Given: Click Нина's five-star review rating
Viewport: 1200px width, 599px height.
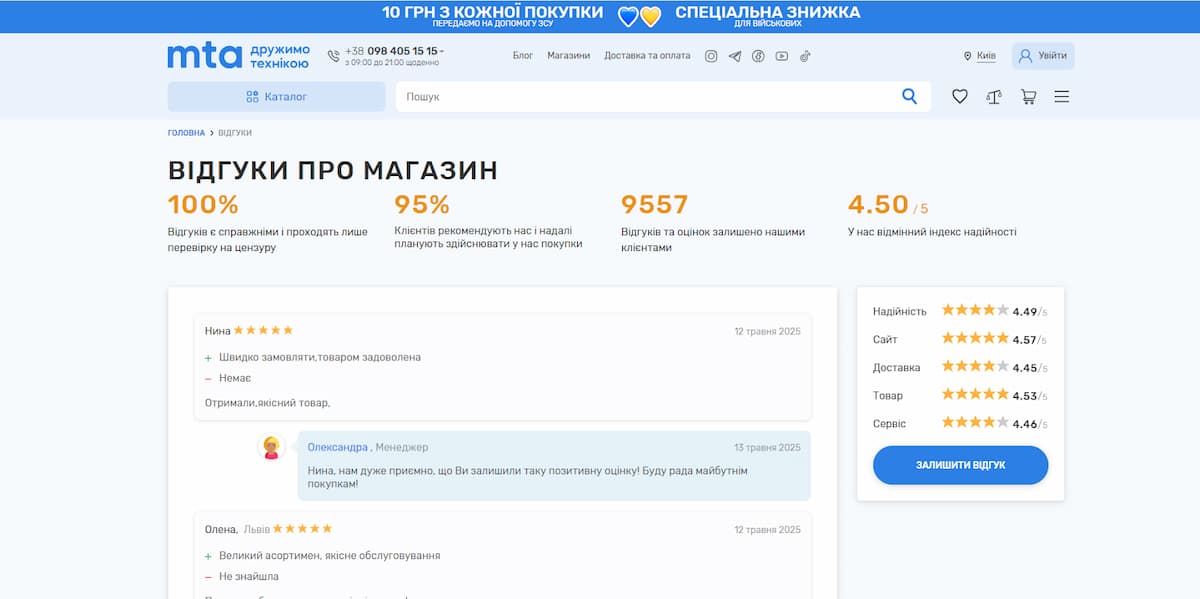Looking at the screenshot, I should coord(263,330).
